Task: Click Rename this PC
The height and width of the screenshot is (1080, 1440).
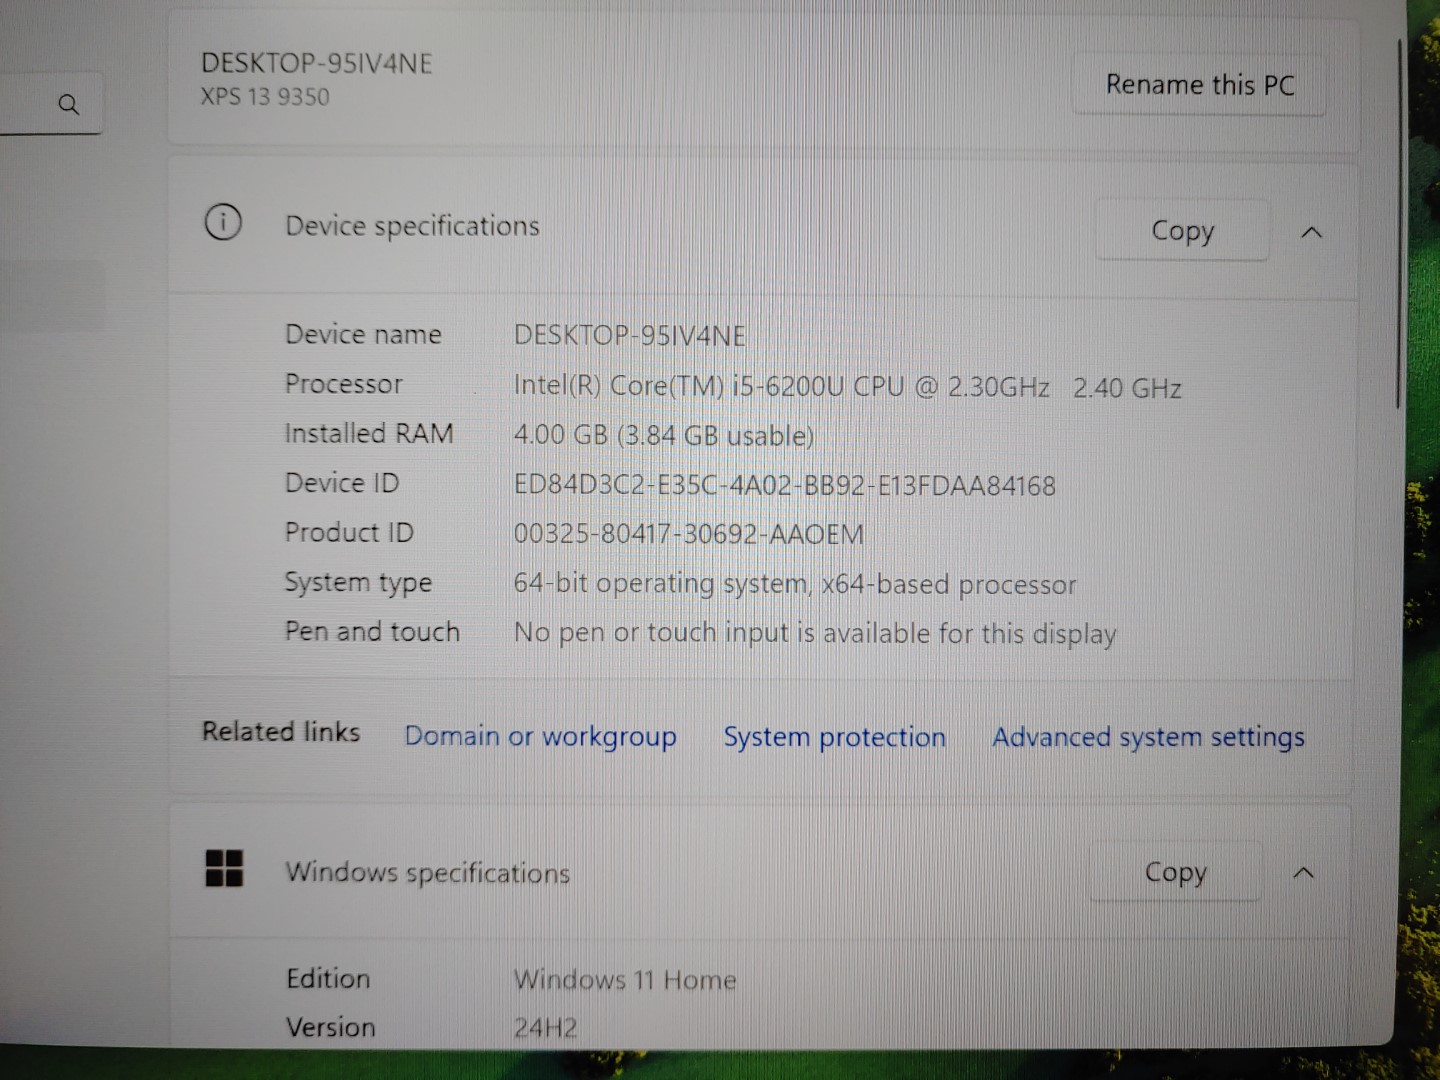Action: tap(1200, 84)
